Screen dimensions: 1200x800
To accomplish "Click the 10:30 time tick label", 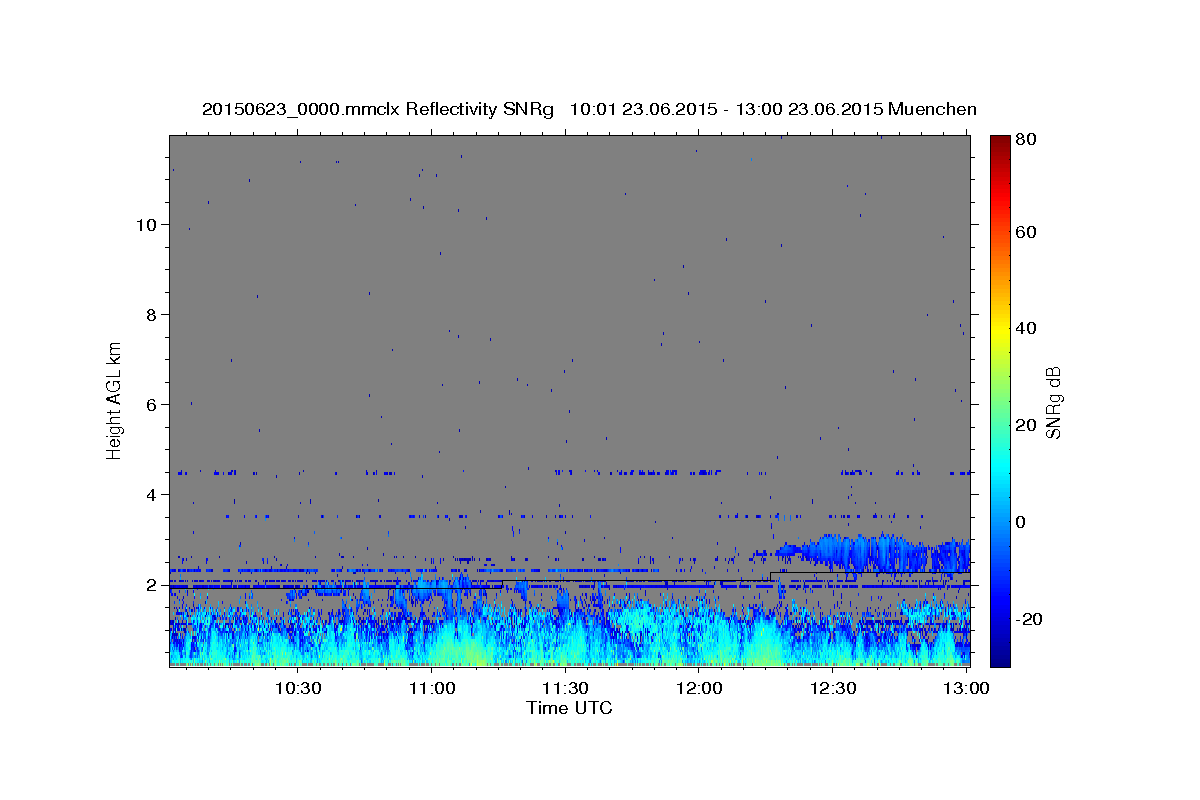I will 298,688.
